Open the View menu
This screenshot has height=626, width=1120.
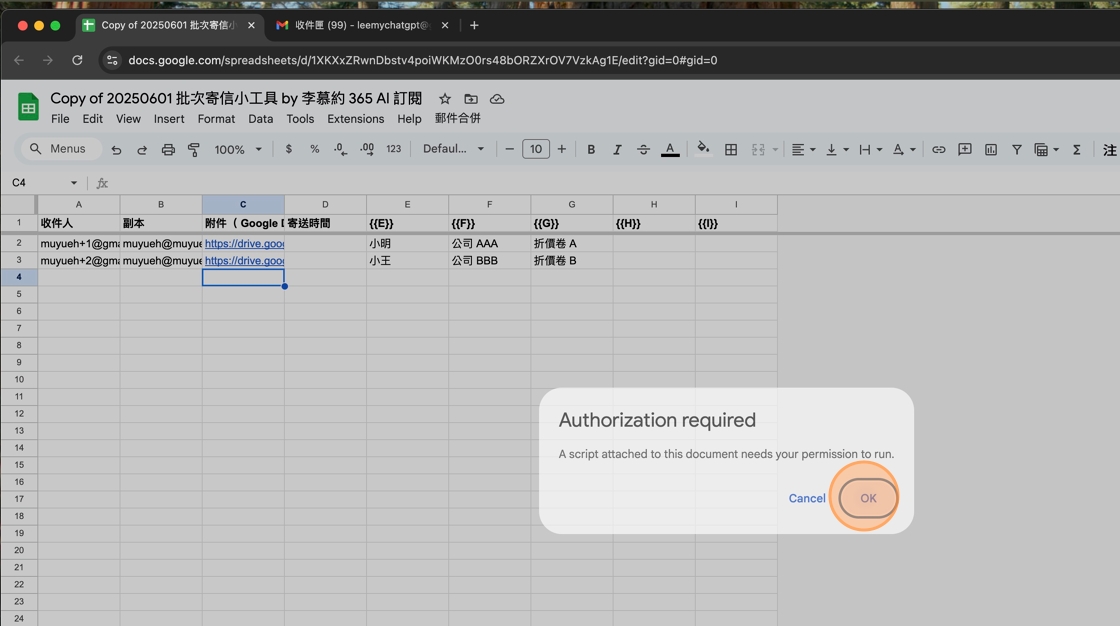[x=128, y=119]
